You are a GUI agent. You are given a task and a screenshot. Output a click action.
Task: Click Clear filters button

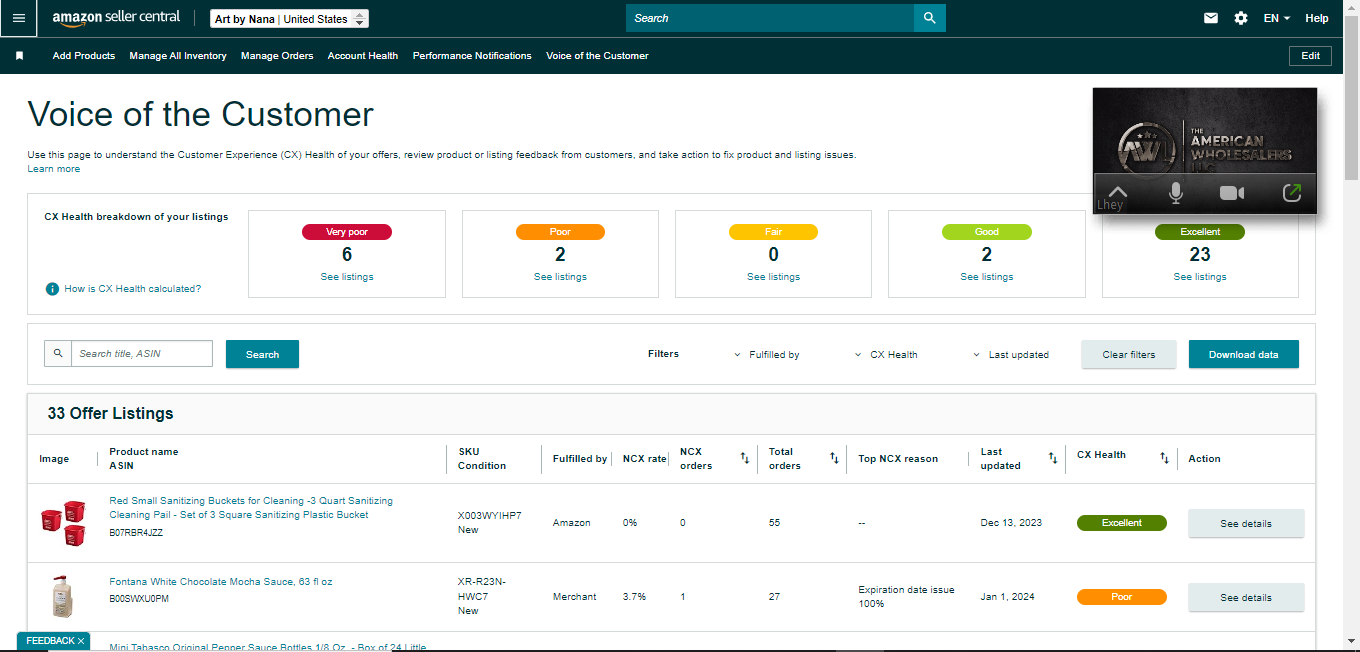click(1129, 354)
